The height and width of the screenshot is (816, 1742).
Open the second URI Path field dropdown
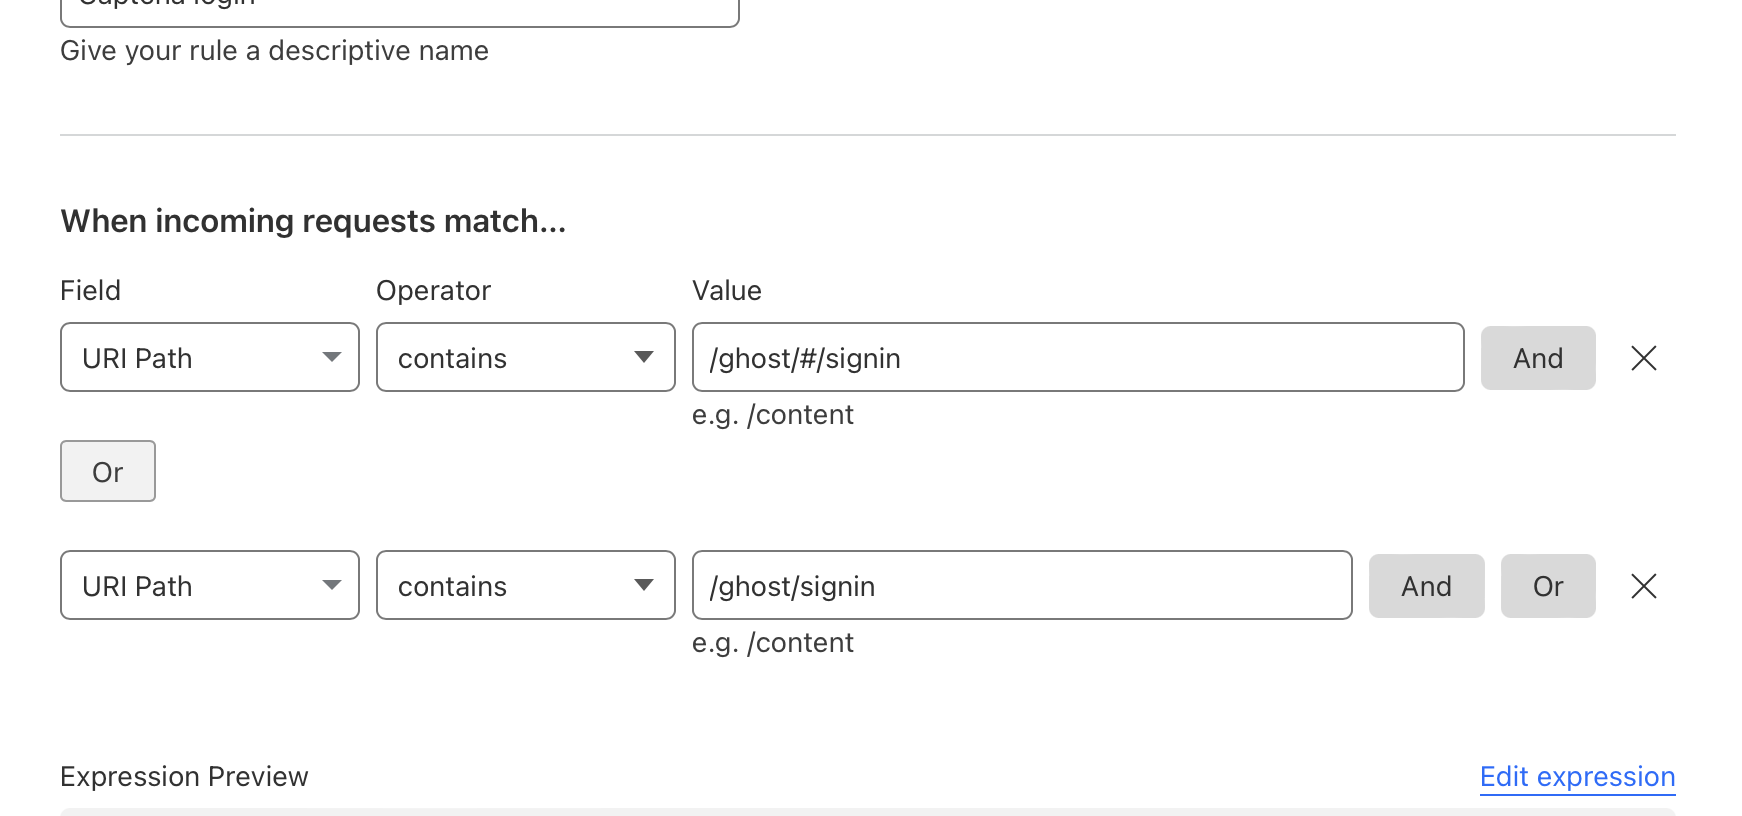(209, 585)
